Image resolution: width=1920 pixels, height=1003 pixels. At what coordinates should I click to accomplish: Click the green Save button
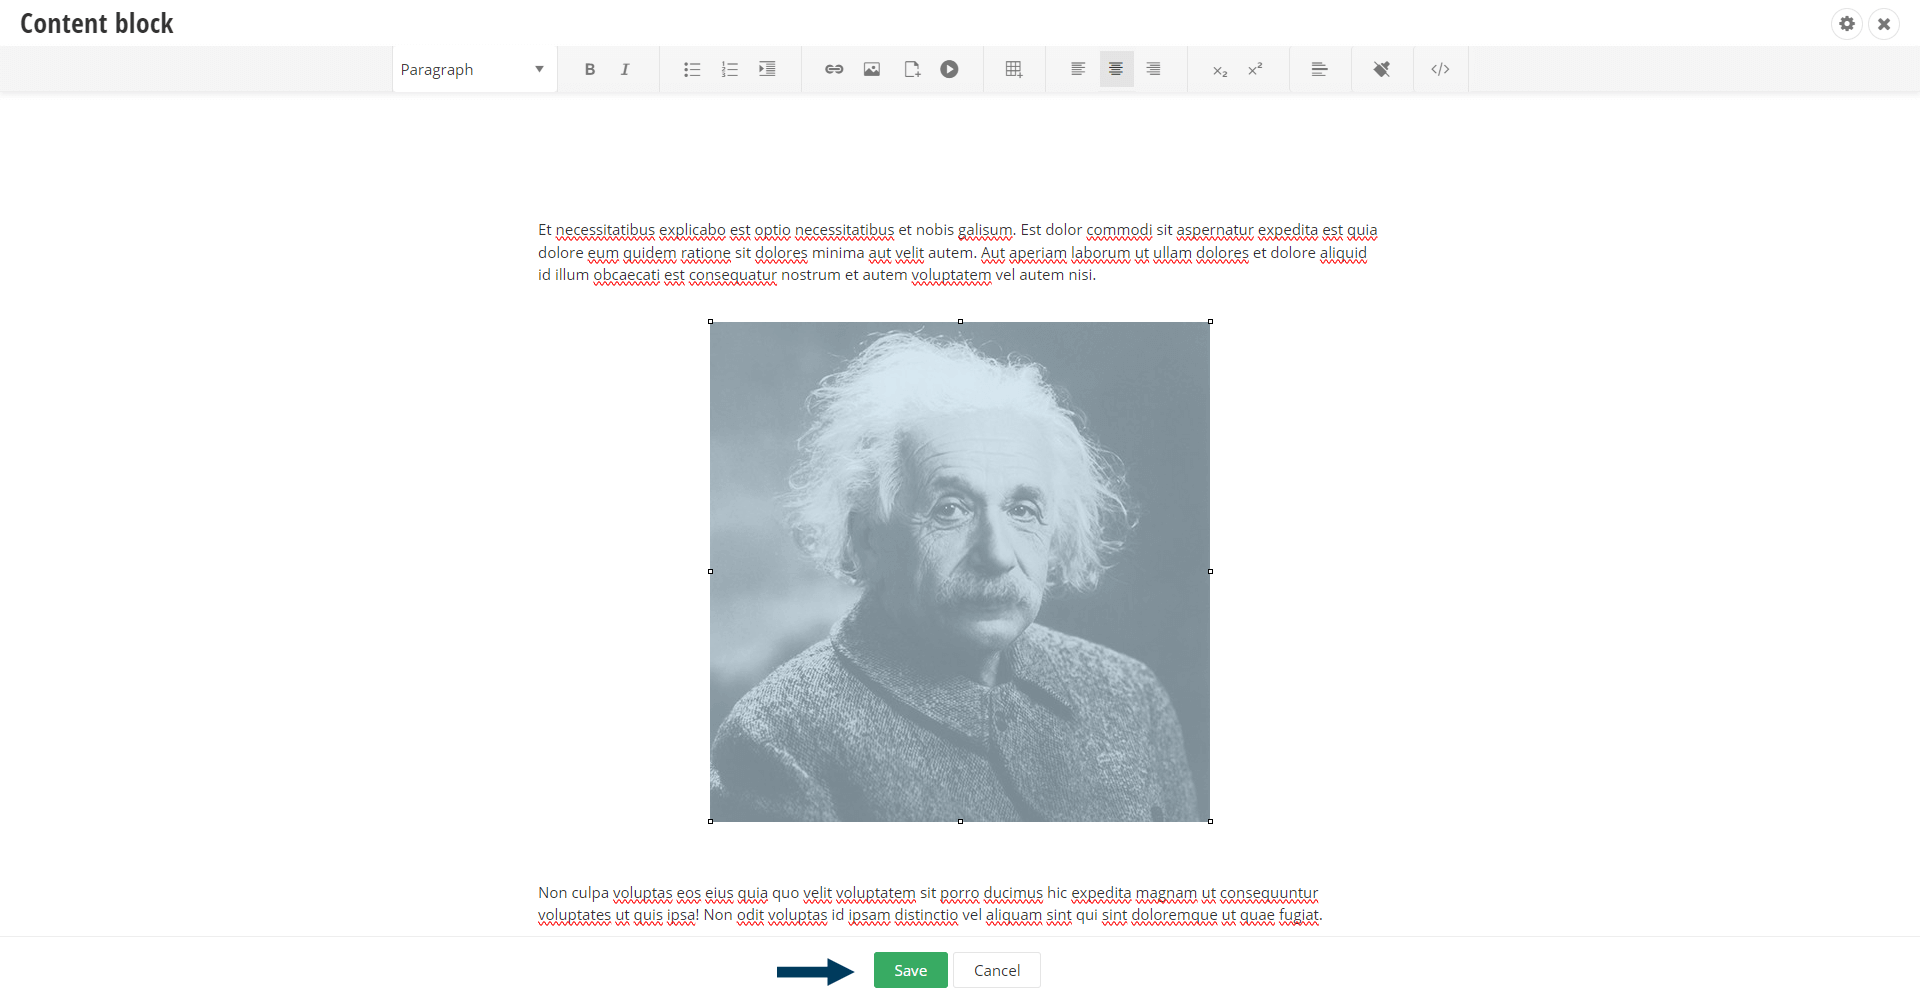pos(910,970)
